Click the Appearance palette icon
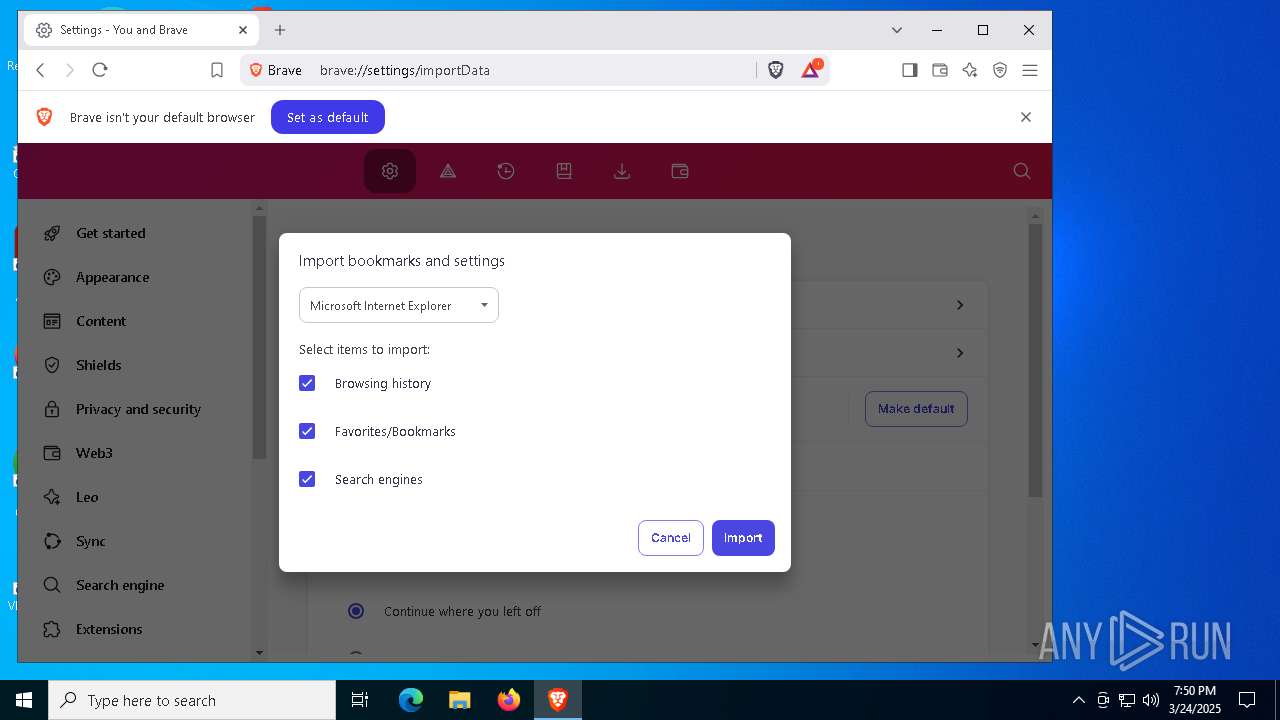This screenshot has width=1280, height=720. [53, 277]
